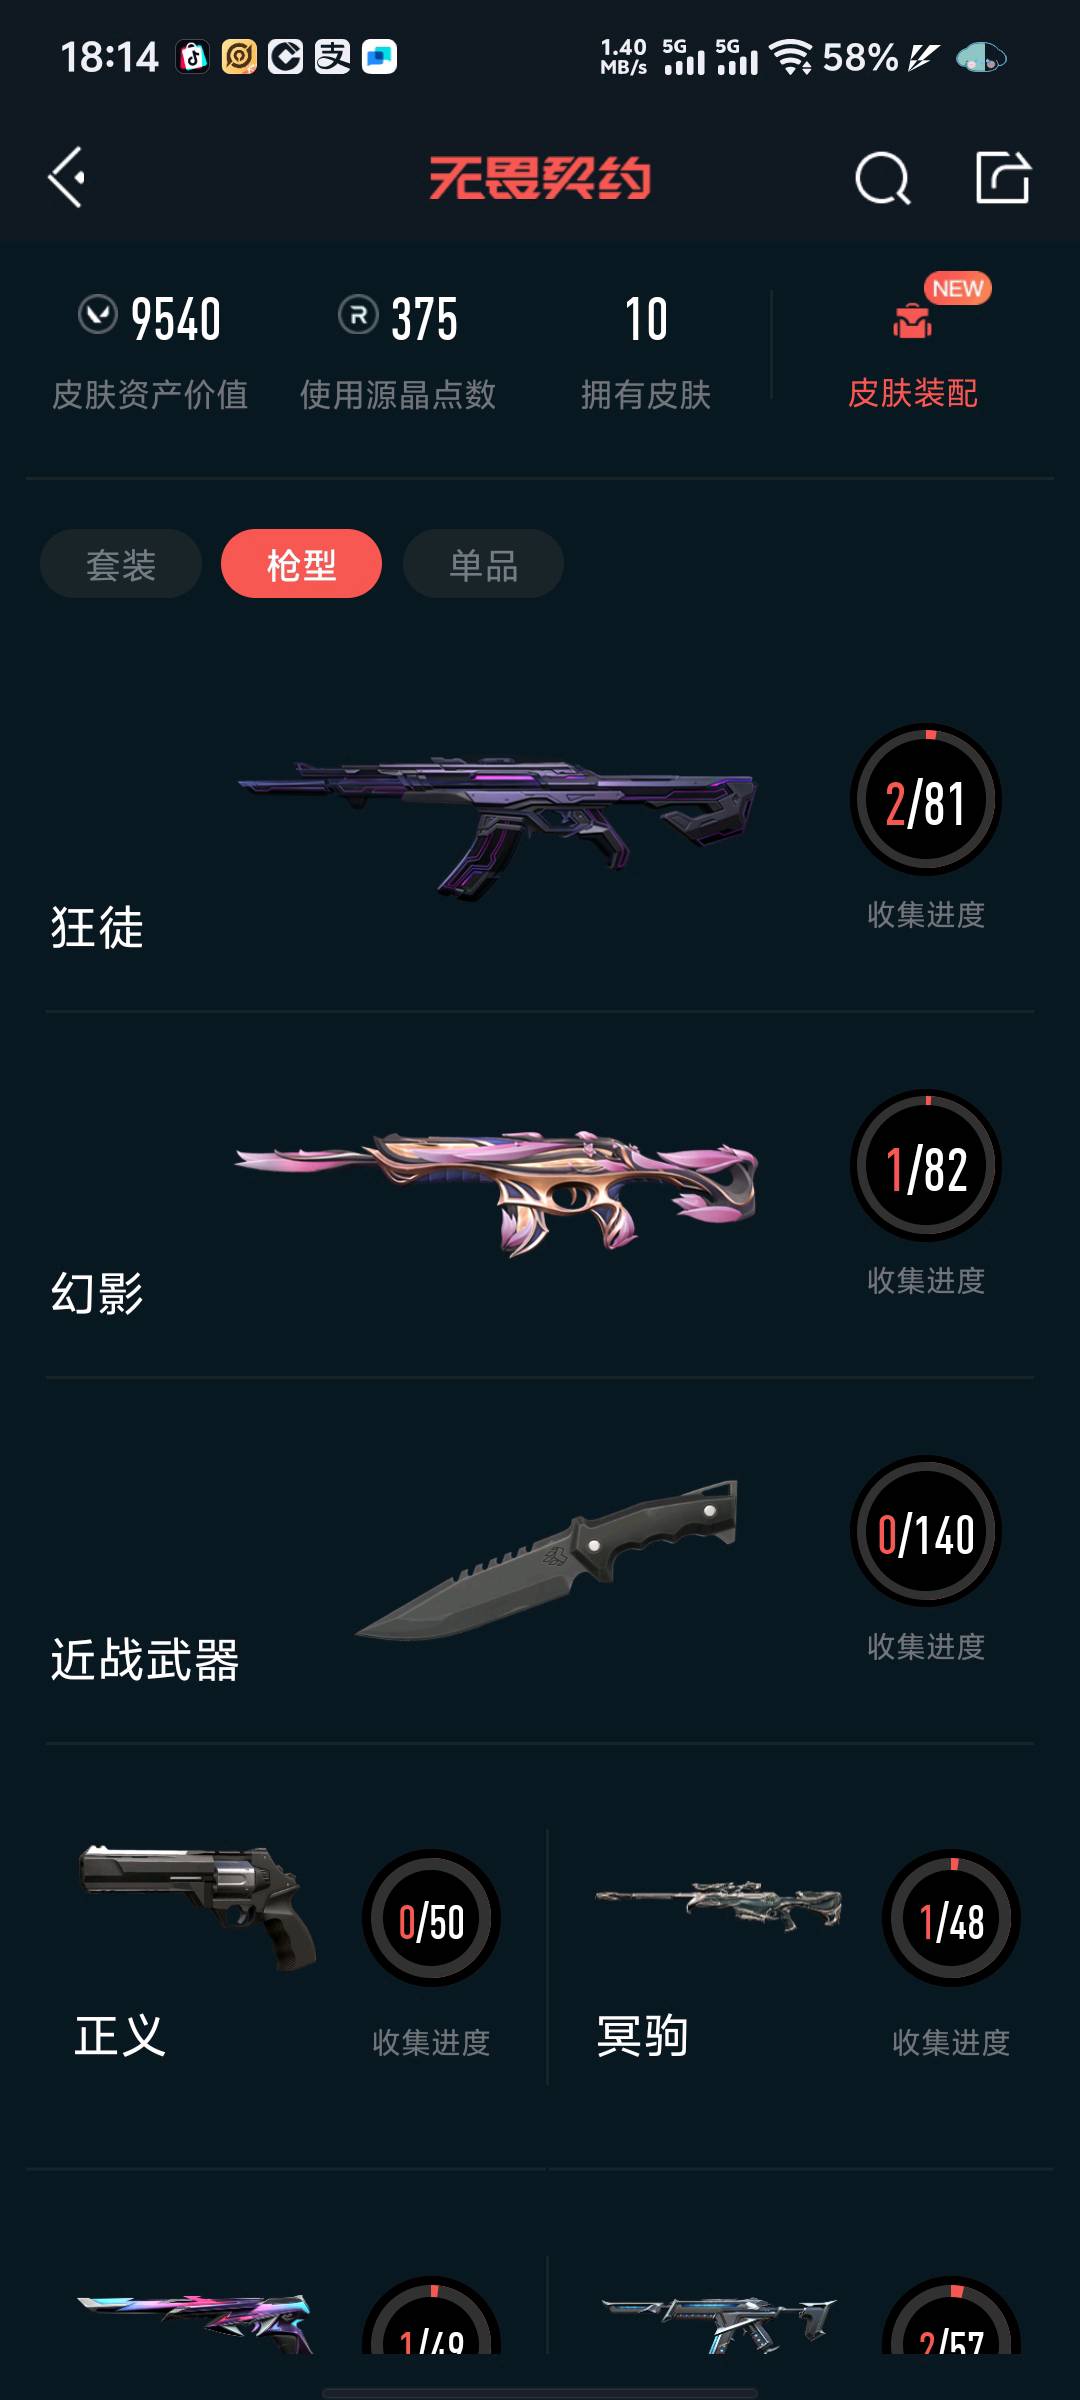
Task: Open TikTok notification icon in status bar
Action: pos(193,57)
